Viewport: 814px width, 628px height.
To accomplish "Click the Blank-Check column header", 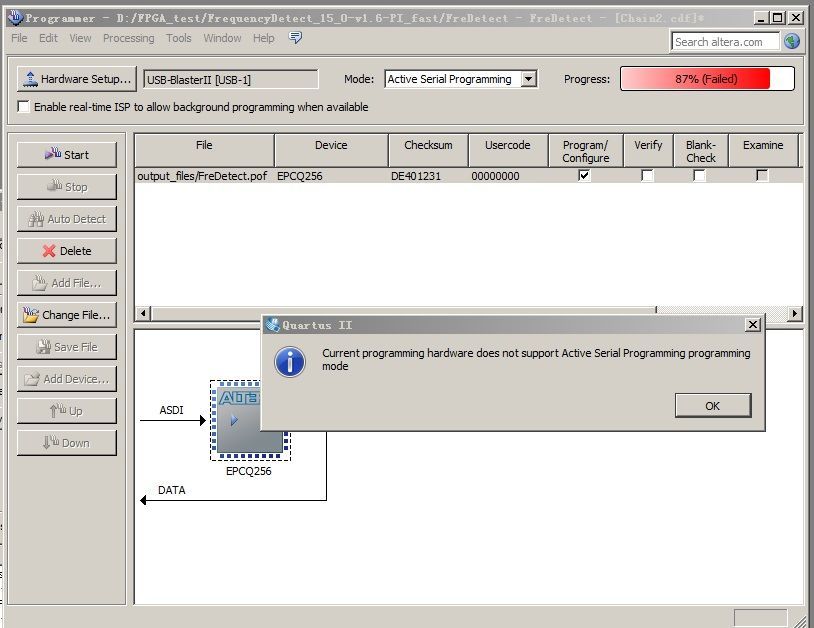I will [x=701, y=151].
